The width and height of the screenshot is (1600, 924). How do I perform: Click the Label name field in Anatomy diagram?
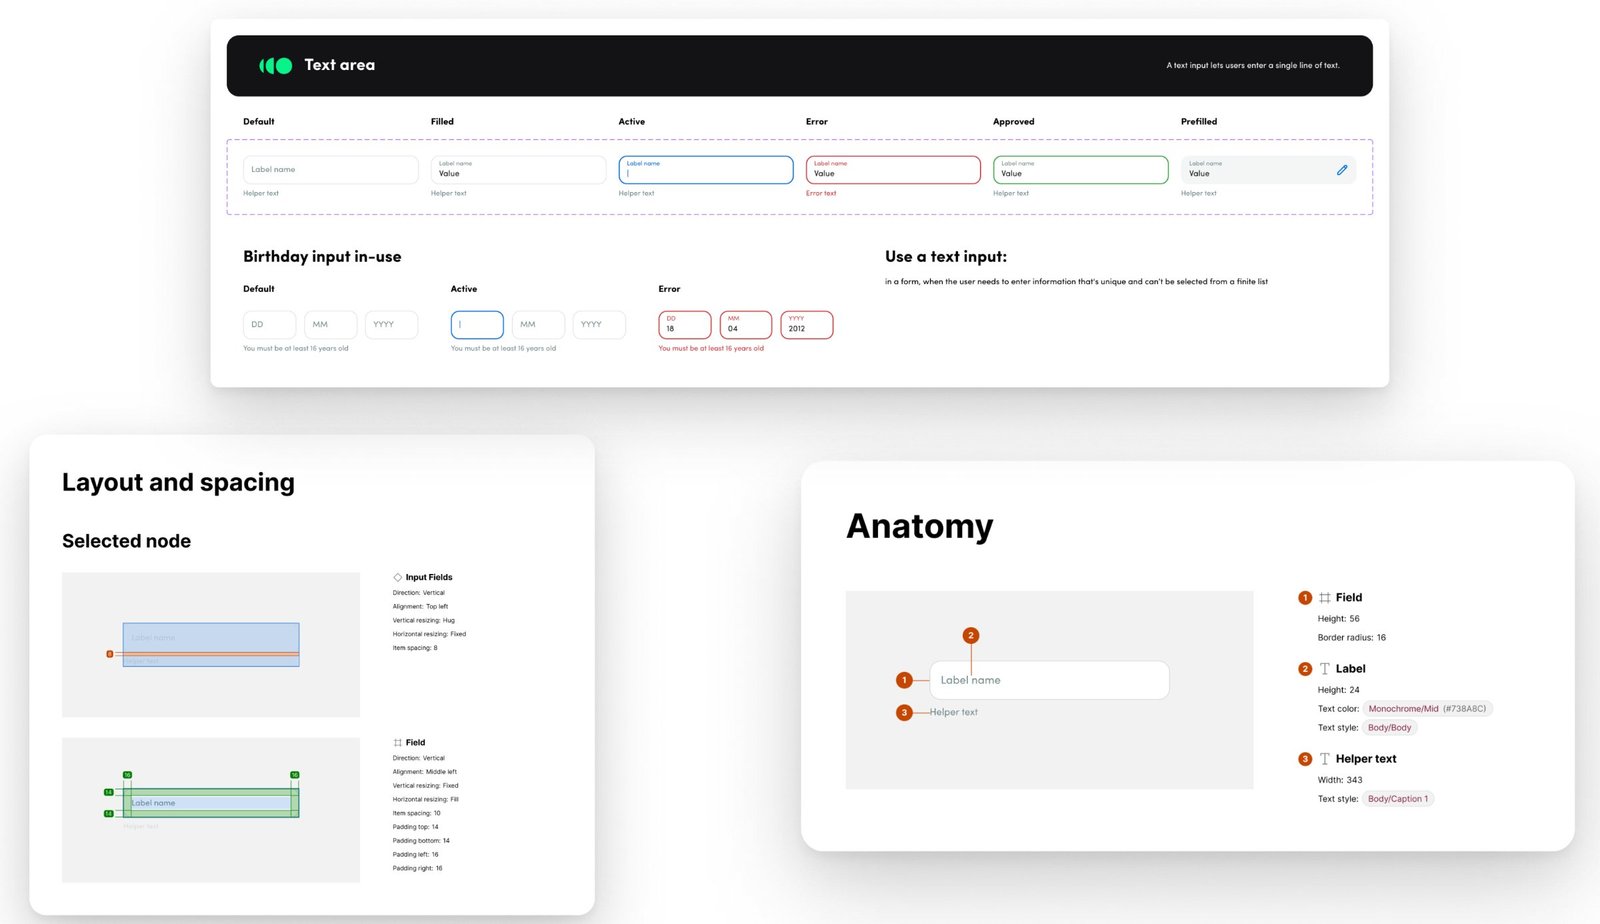pyautogui.click(x=1049, y=680)
